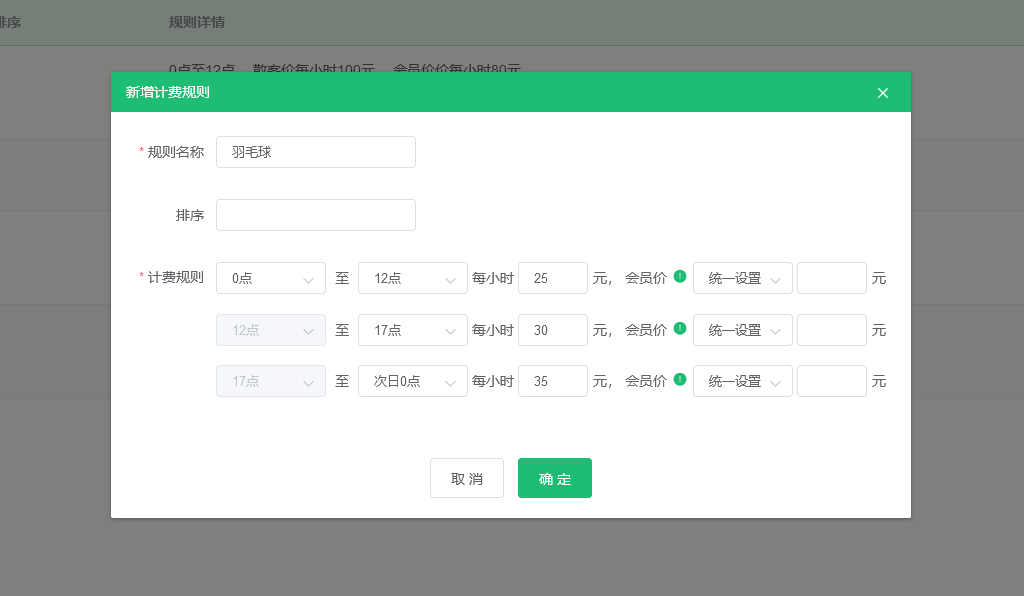
Task: Click third row empty member price field
Action: [x=832, y=381]
